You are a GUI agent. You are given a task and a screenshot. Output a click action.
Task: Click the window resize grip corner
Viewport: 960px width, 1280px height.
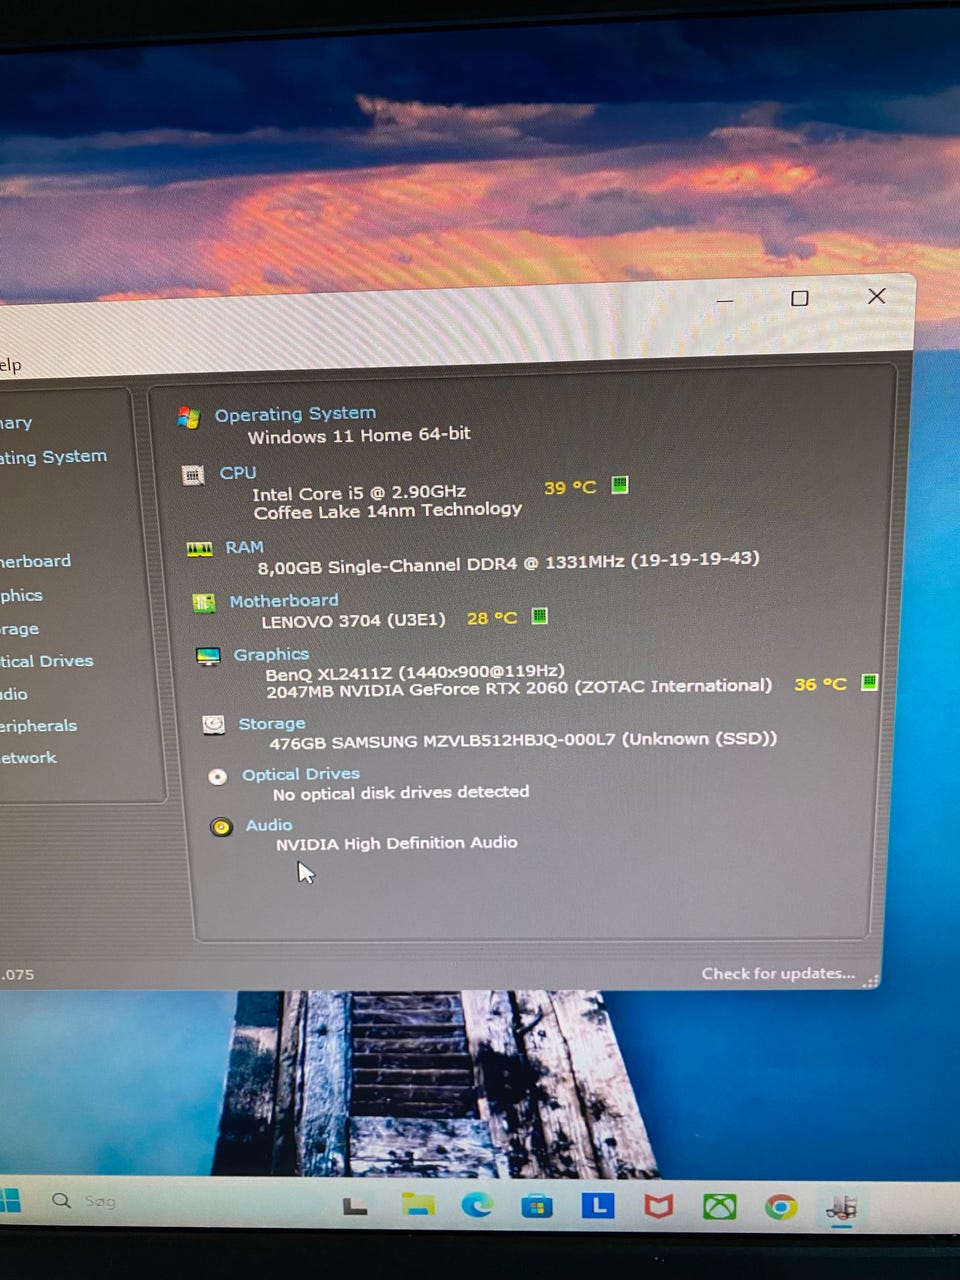(x=871, y=981)
